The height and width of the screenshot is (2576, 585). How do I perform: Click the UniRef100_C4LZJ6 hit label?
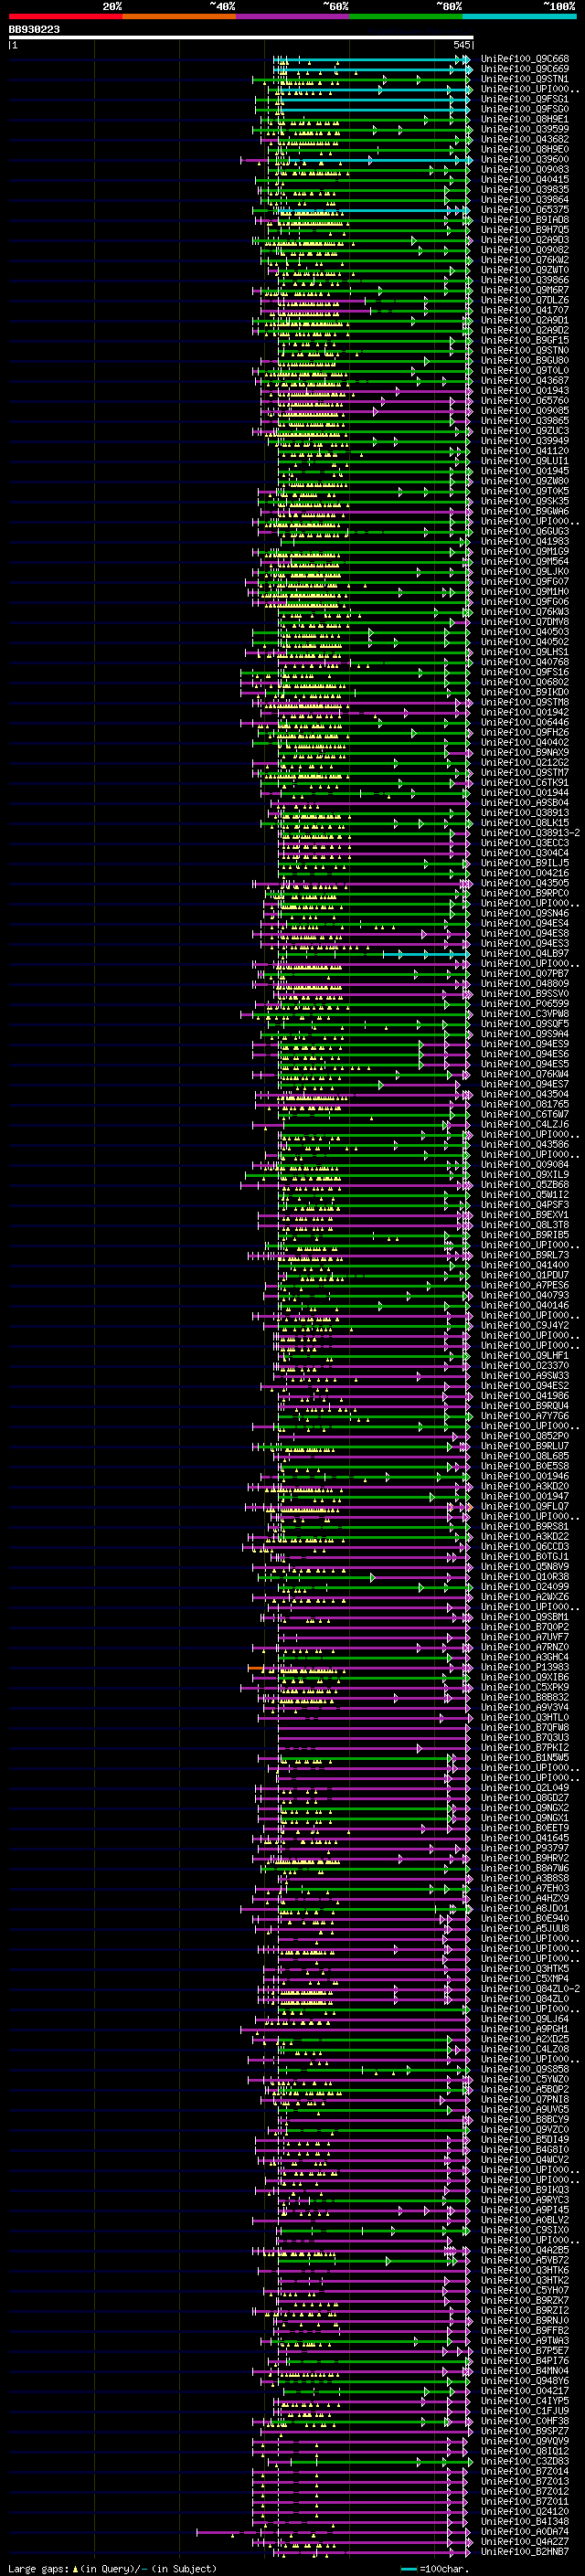[x=525, y=1124]
